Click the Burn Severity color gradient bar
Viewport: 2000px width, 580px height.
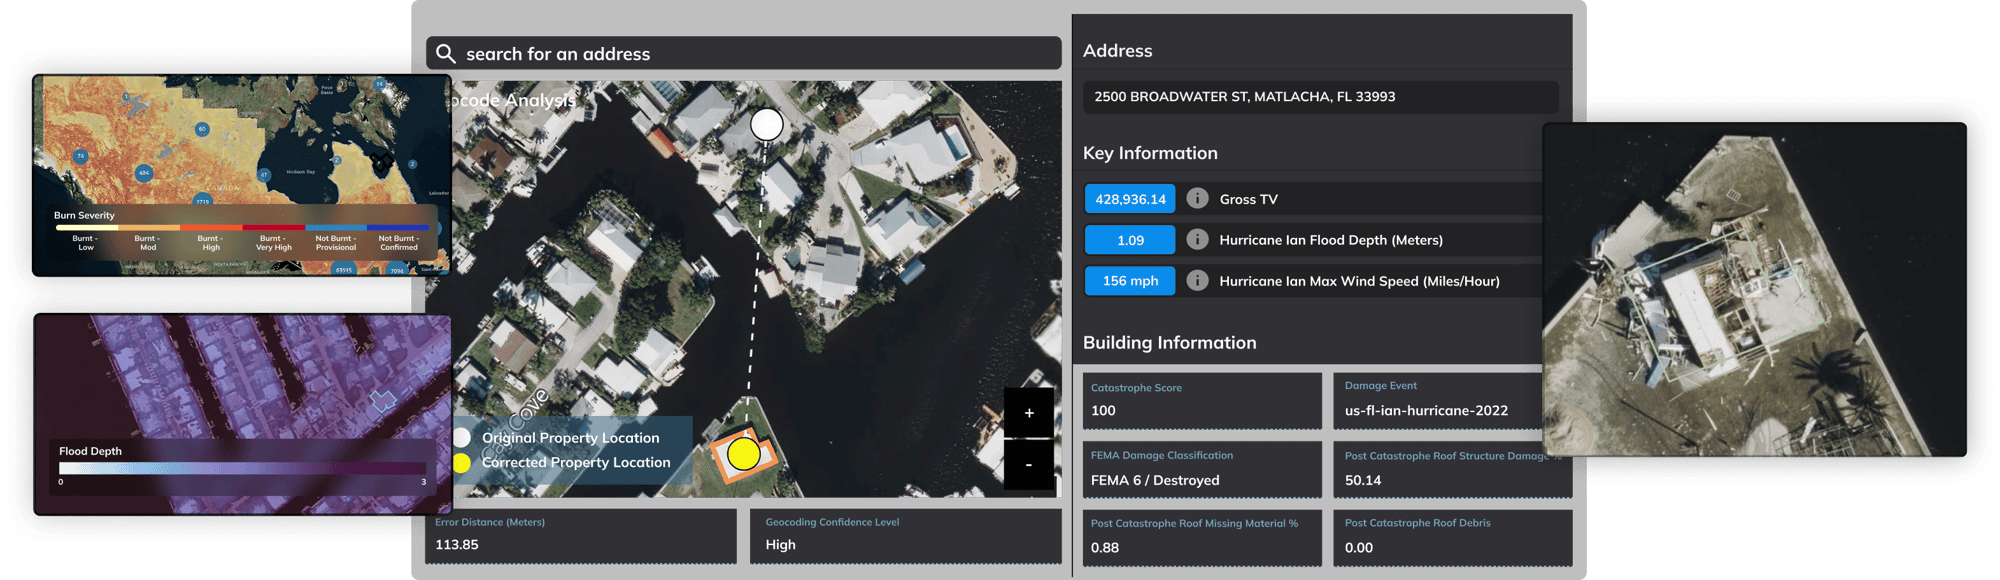tap(243, 227)
